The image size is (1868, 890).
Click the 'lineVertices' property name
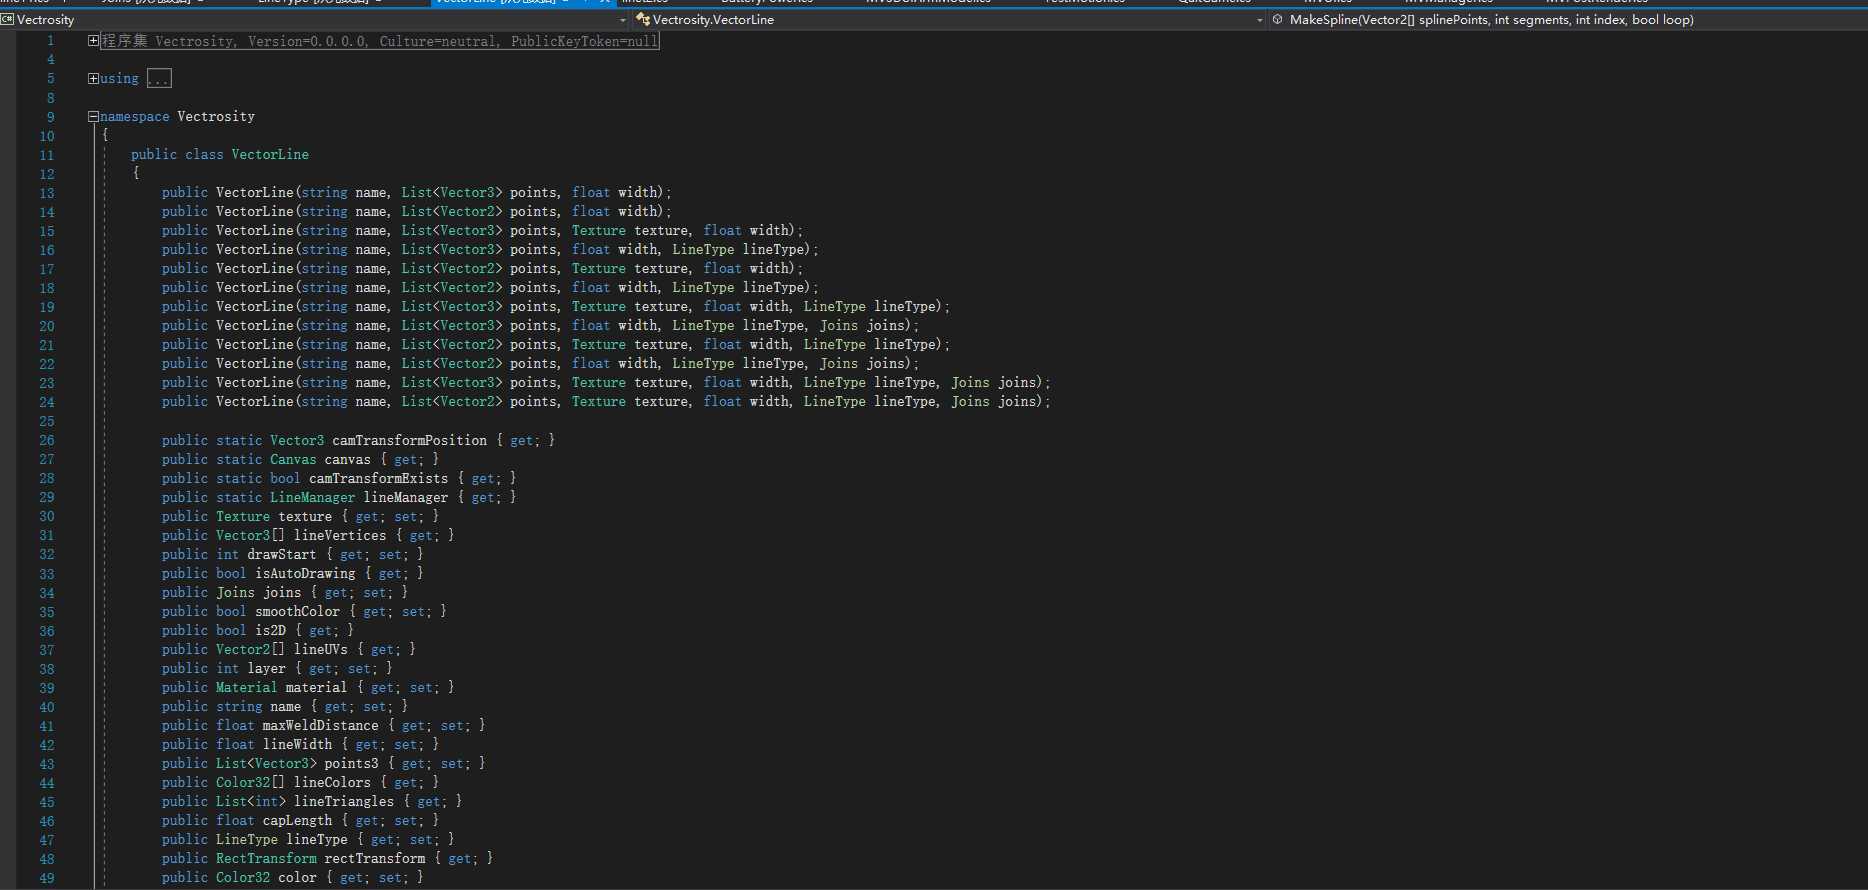pyautogui.click(x=340, y=535)
